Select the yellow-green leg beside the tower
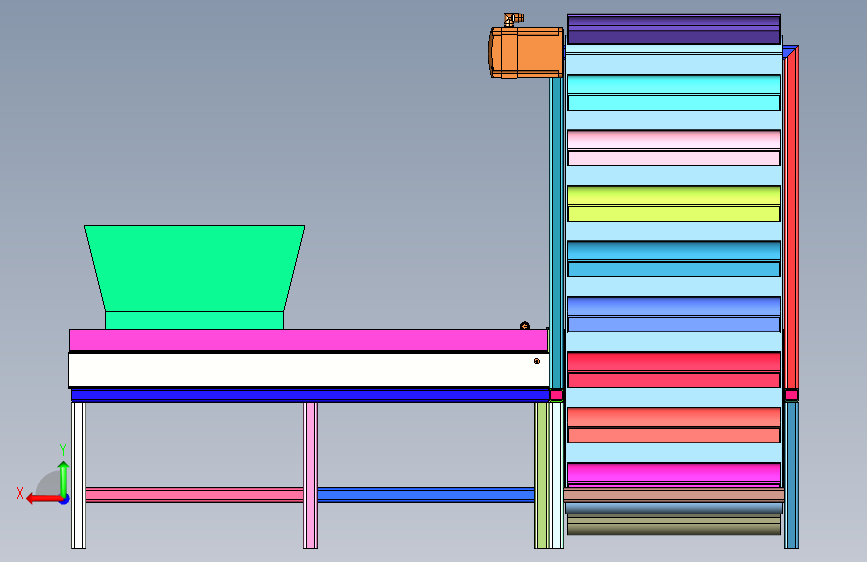867x562 pixels. pos(541,475)
